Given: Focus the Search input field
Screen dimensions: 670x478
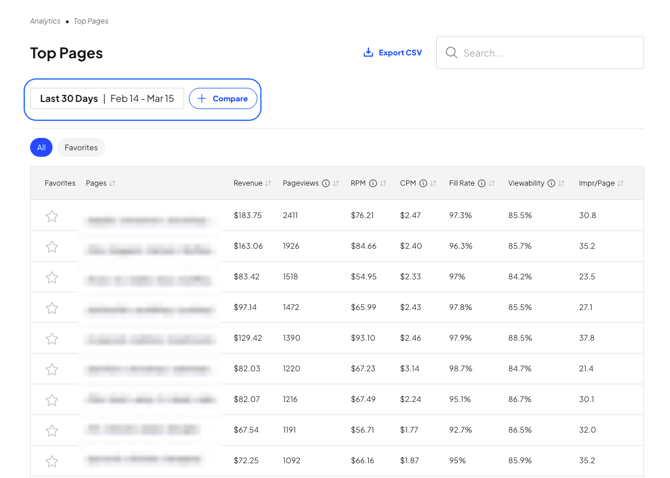Looking at the screenshot, I should tap(540, 53).
